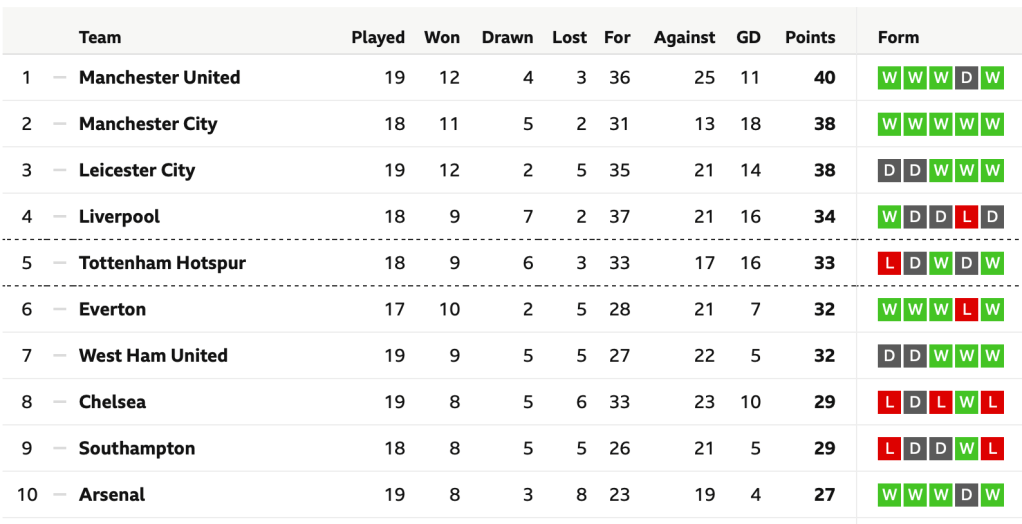
Task: Go to the Everton team link
Action: pos(112,310)
